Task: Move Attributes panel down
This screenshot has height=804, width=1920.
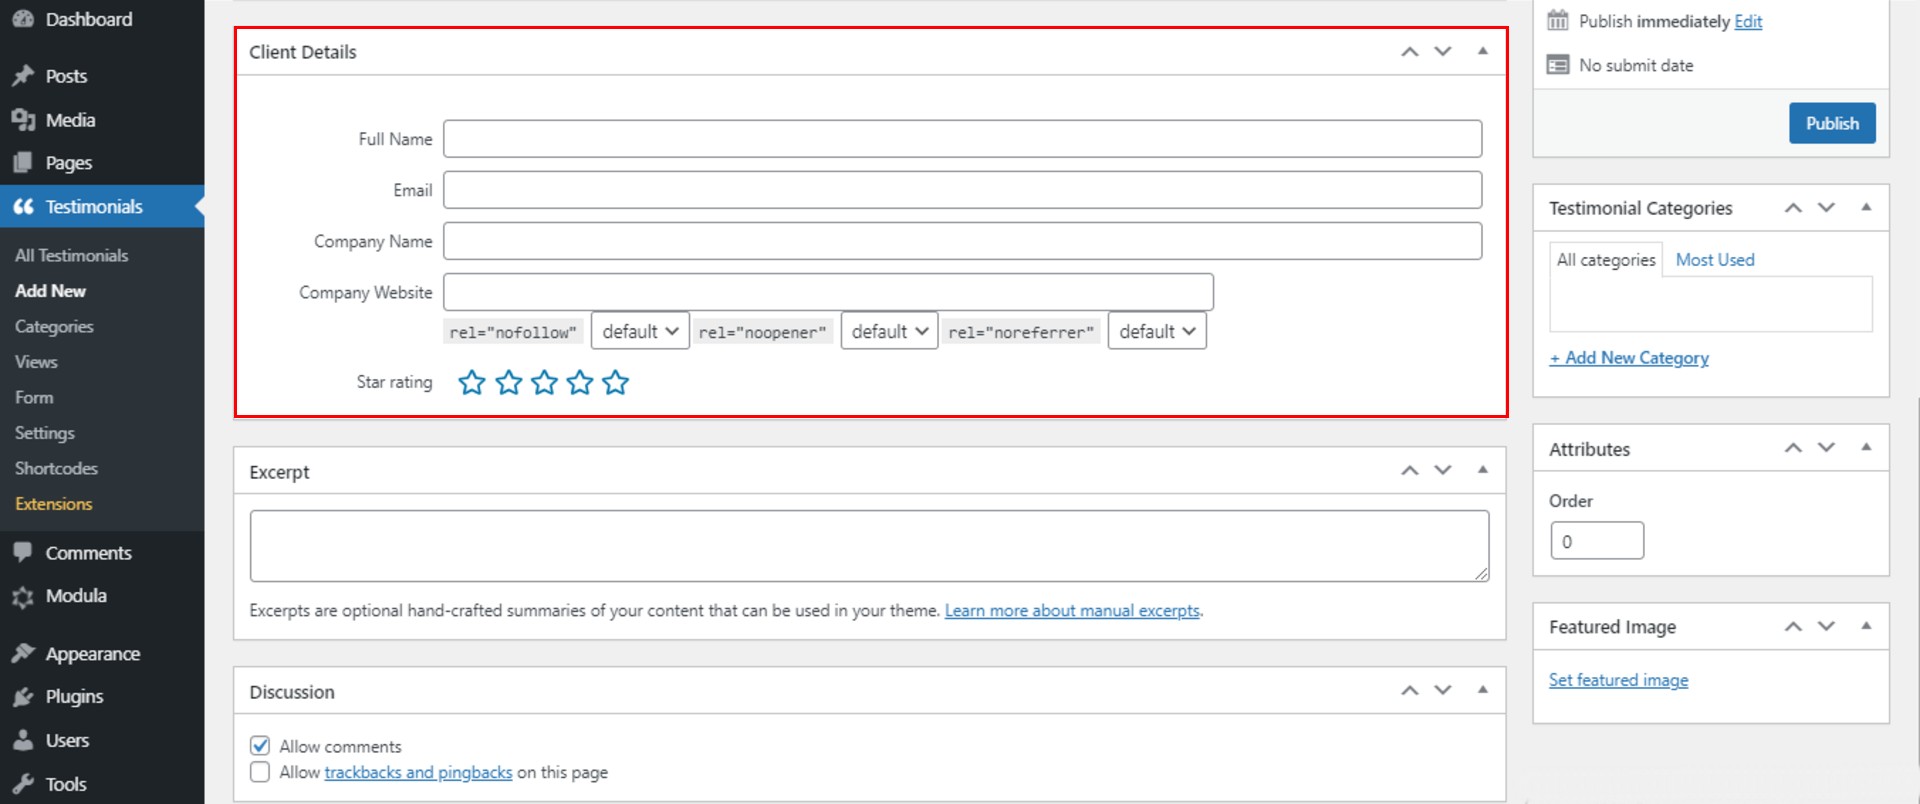Action: (1827, 448)
